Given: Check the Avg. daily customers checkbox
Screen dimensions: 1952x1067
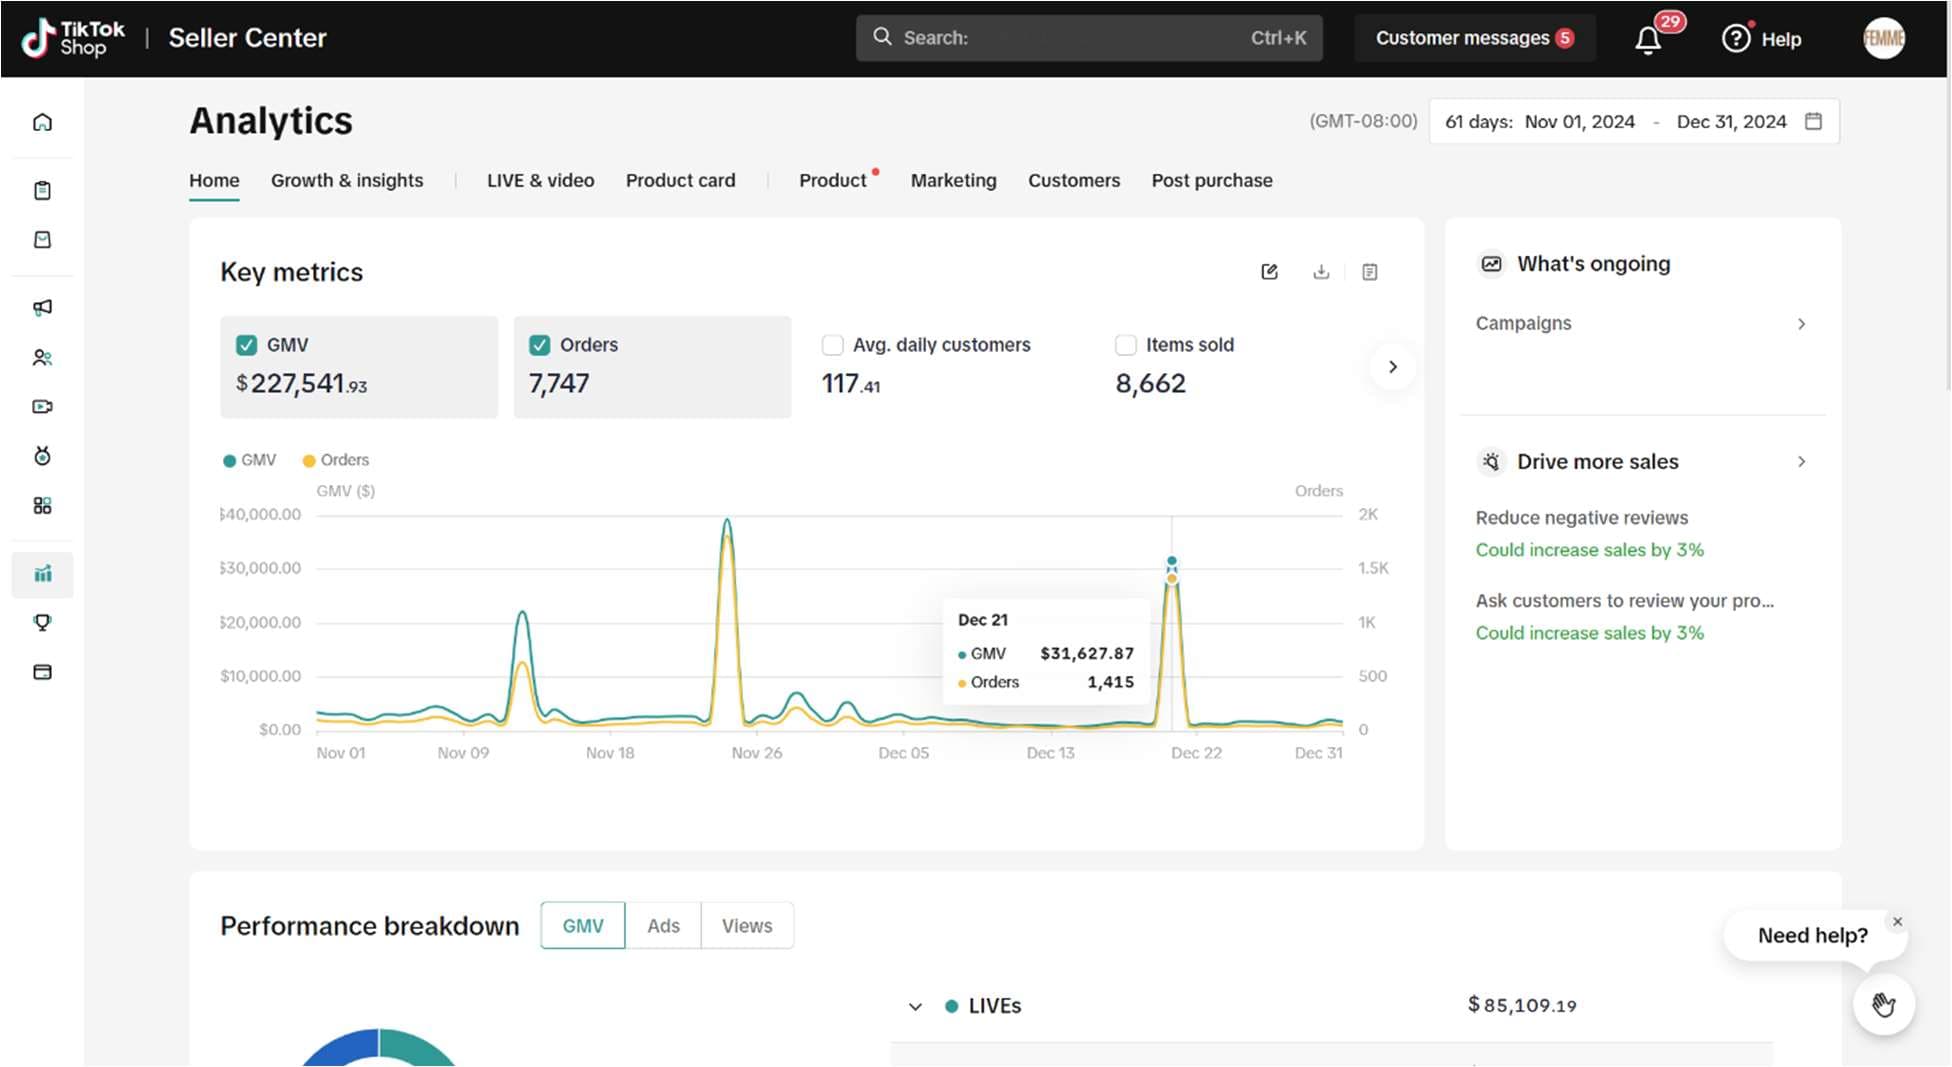Looking at the screenshot, I should tap(832, 345).
